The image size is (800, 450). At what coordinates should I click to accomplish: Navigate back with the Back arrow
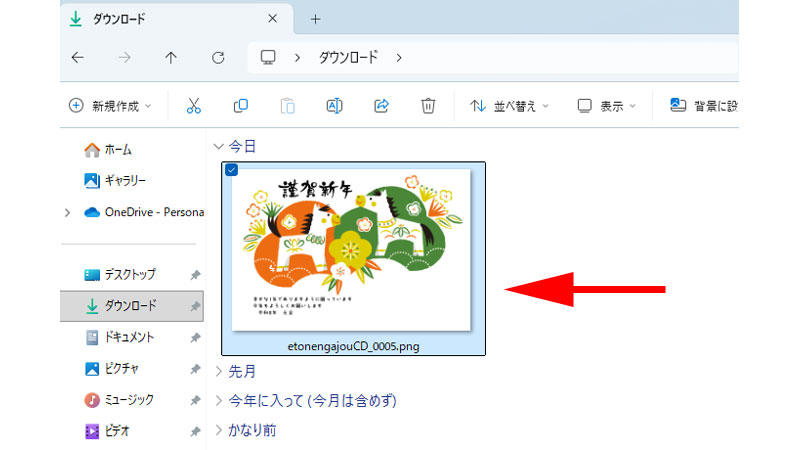point(78,57)
